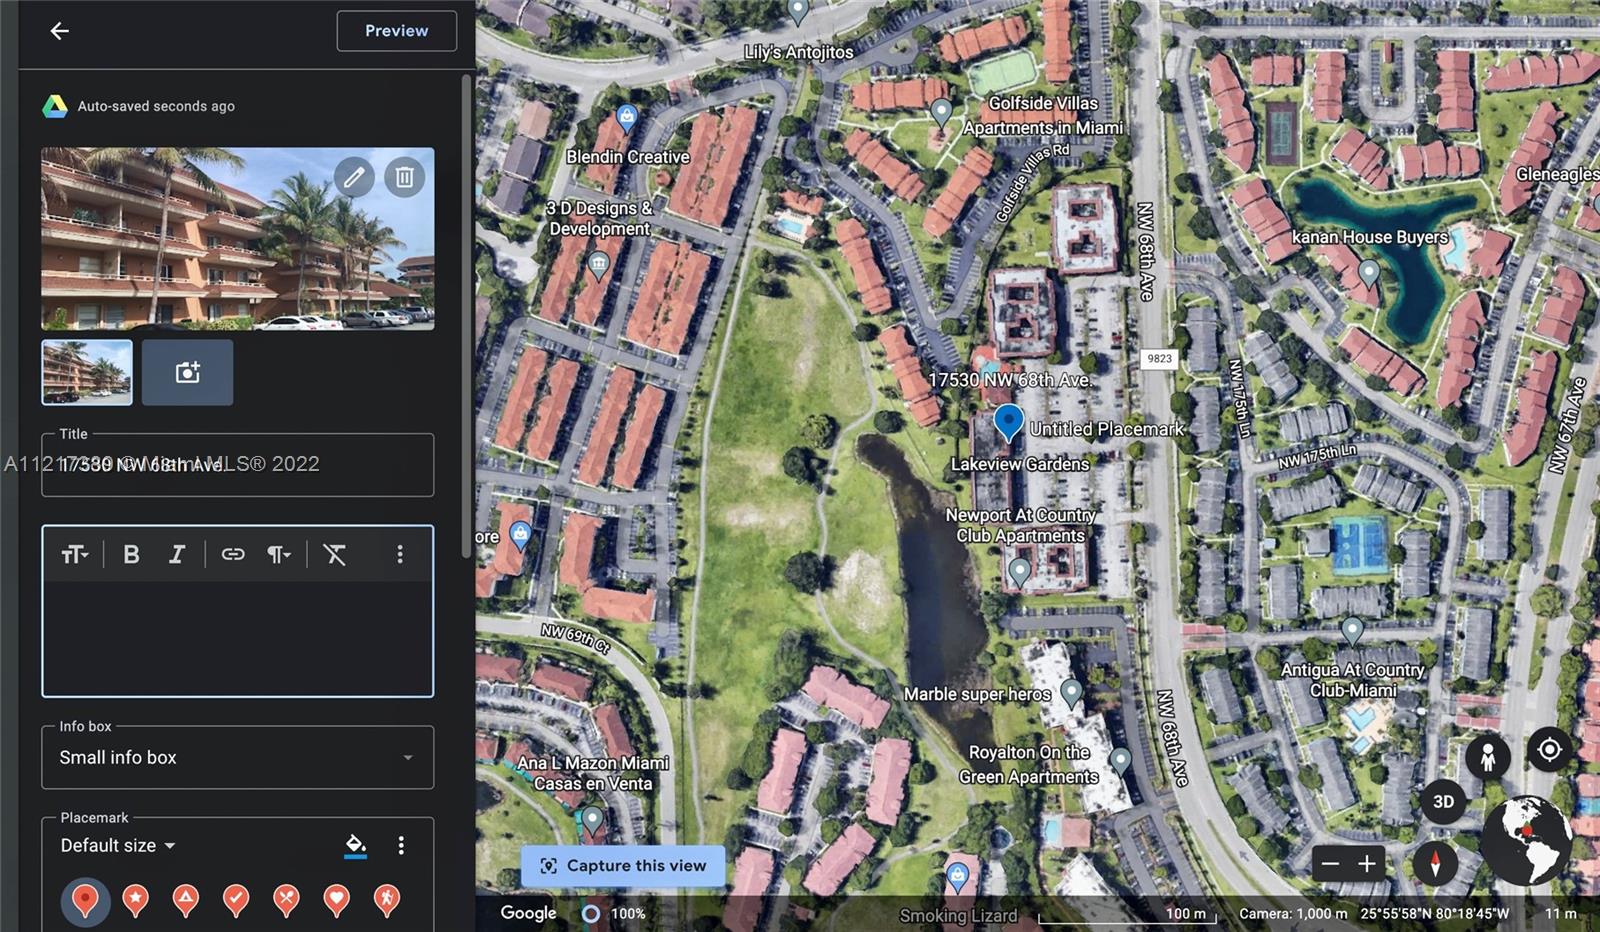Screen dimensions: 1600x932
Task: Click Newport At Country Club Apartments marker
Action: (1019, 572)
